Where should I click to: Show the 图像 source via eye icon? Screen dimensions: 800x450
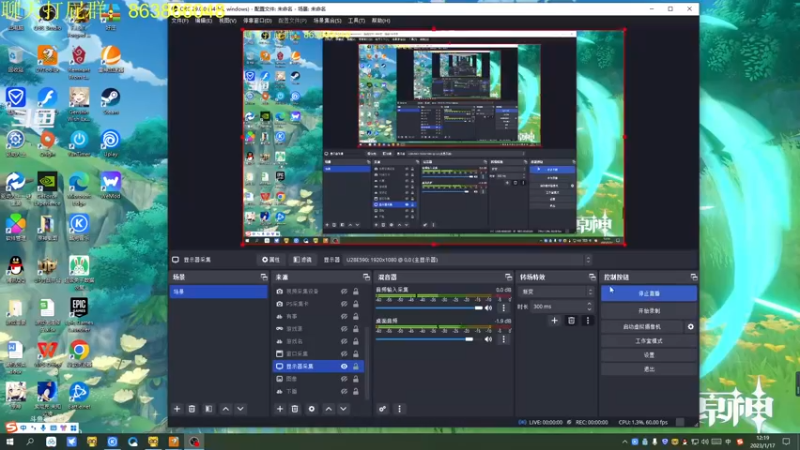point(344,379)
